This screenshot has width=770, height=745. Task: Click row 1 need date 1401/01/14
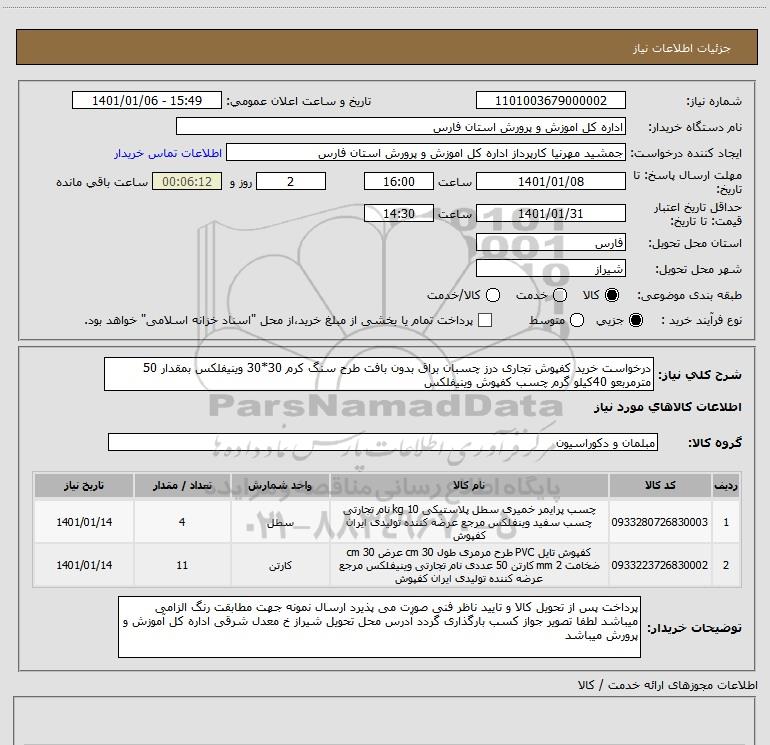[x=84, y=522]
